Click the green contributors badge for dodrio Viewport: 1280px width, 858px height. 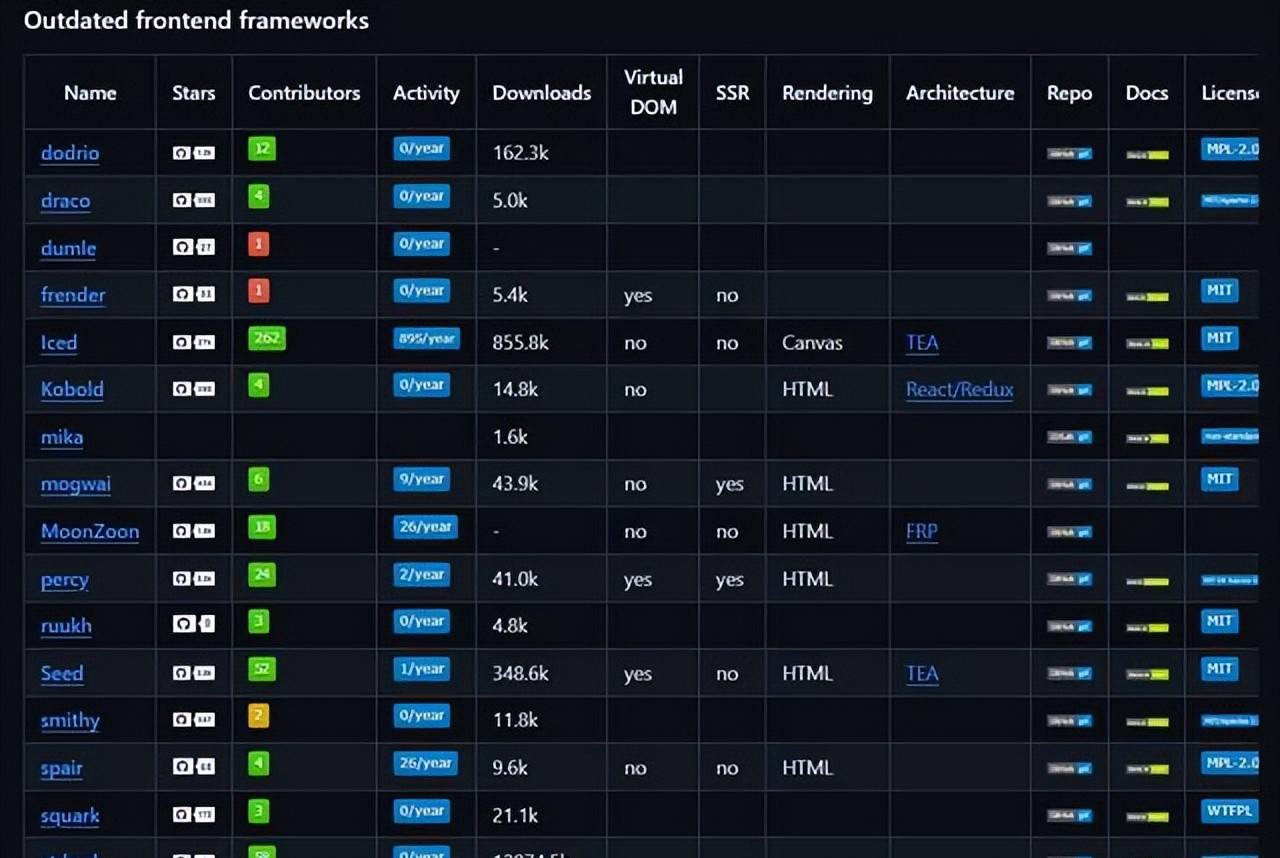[x=262, y=149]
